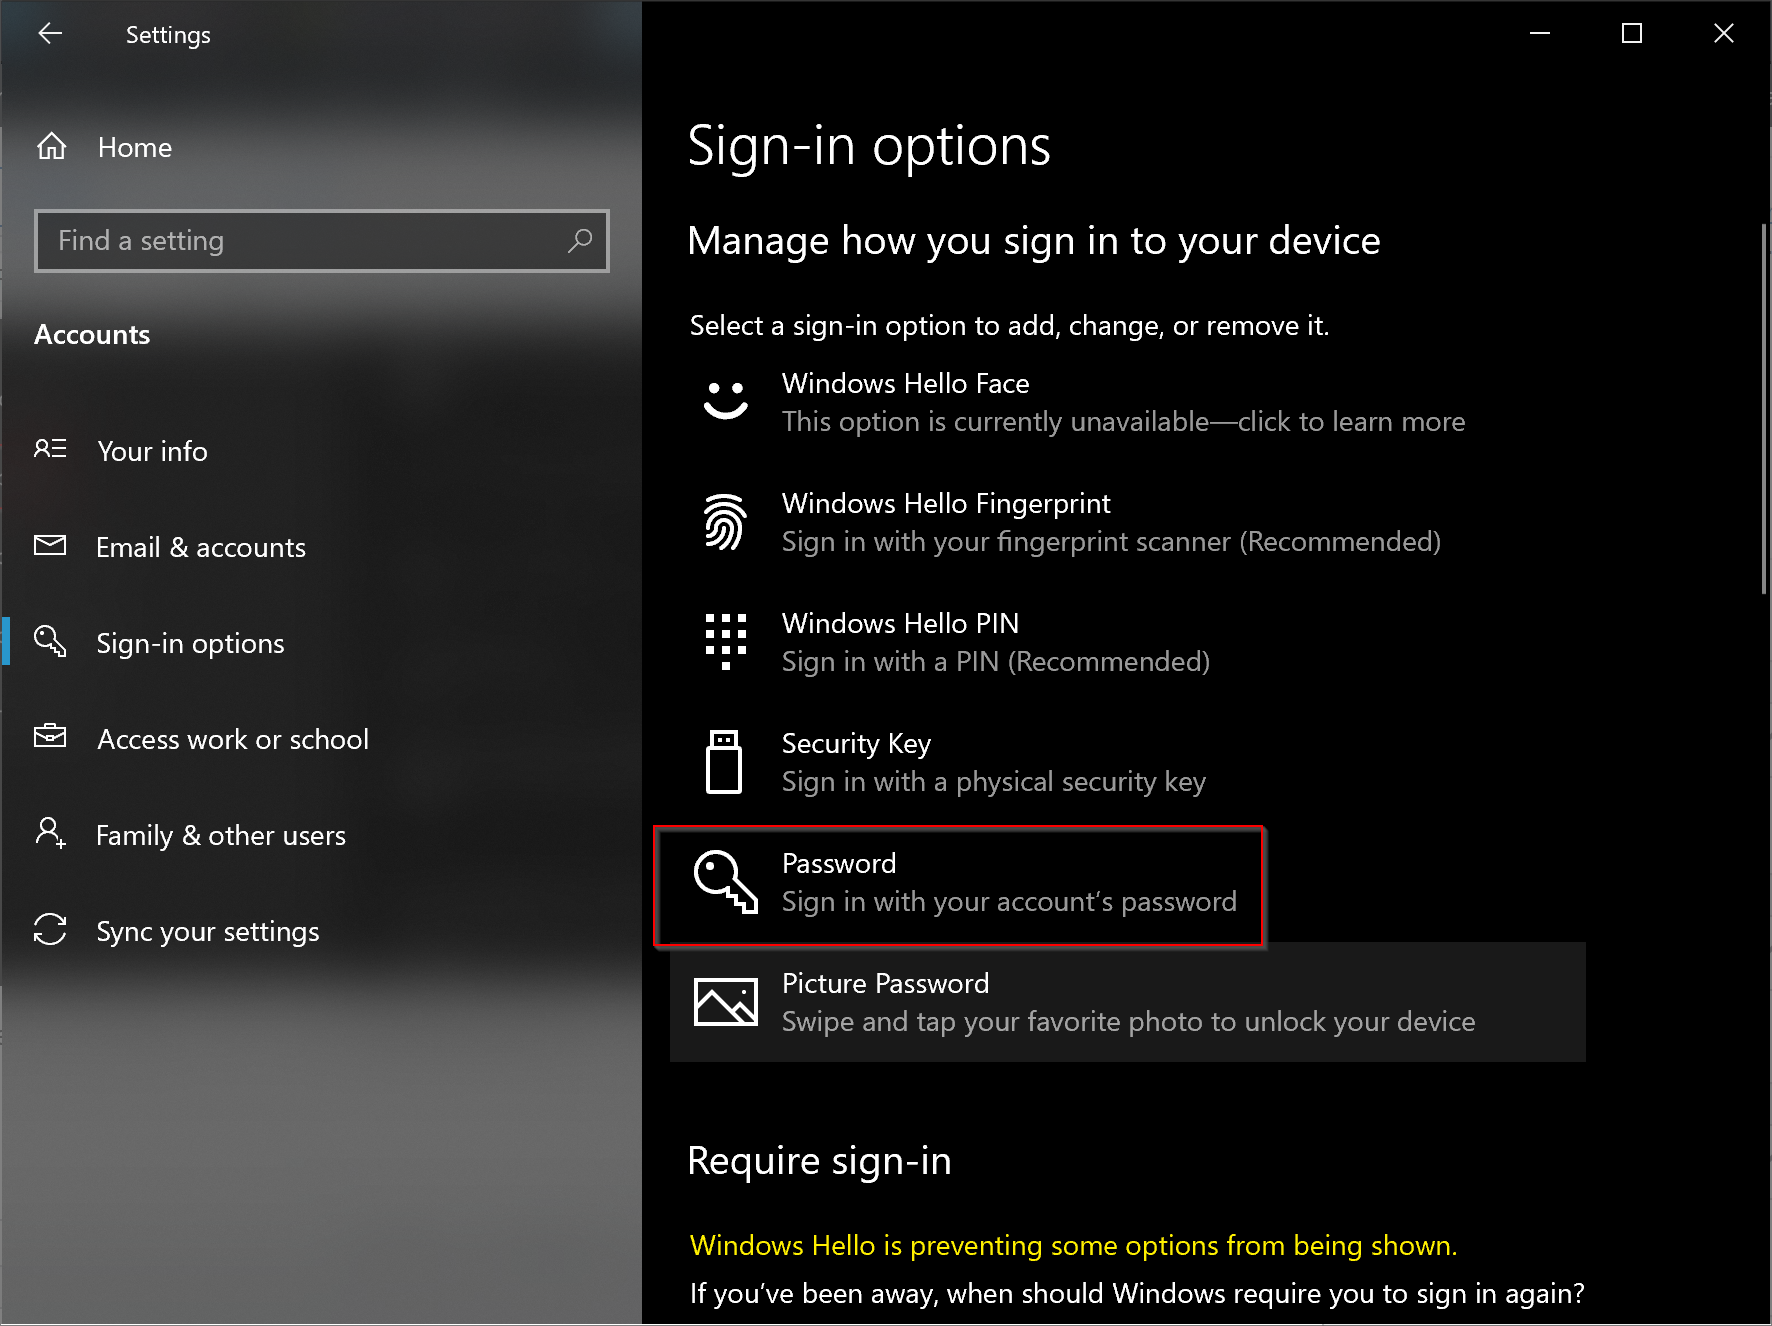Click the Access work or school briefcase icon
The image size is (1772, 1326).
click(x=50, y=737)
